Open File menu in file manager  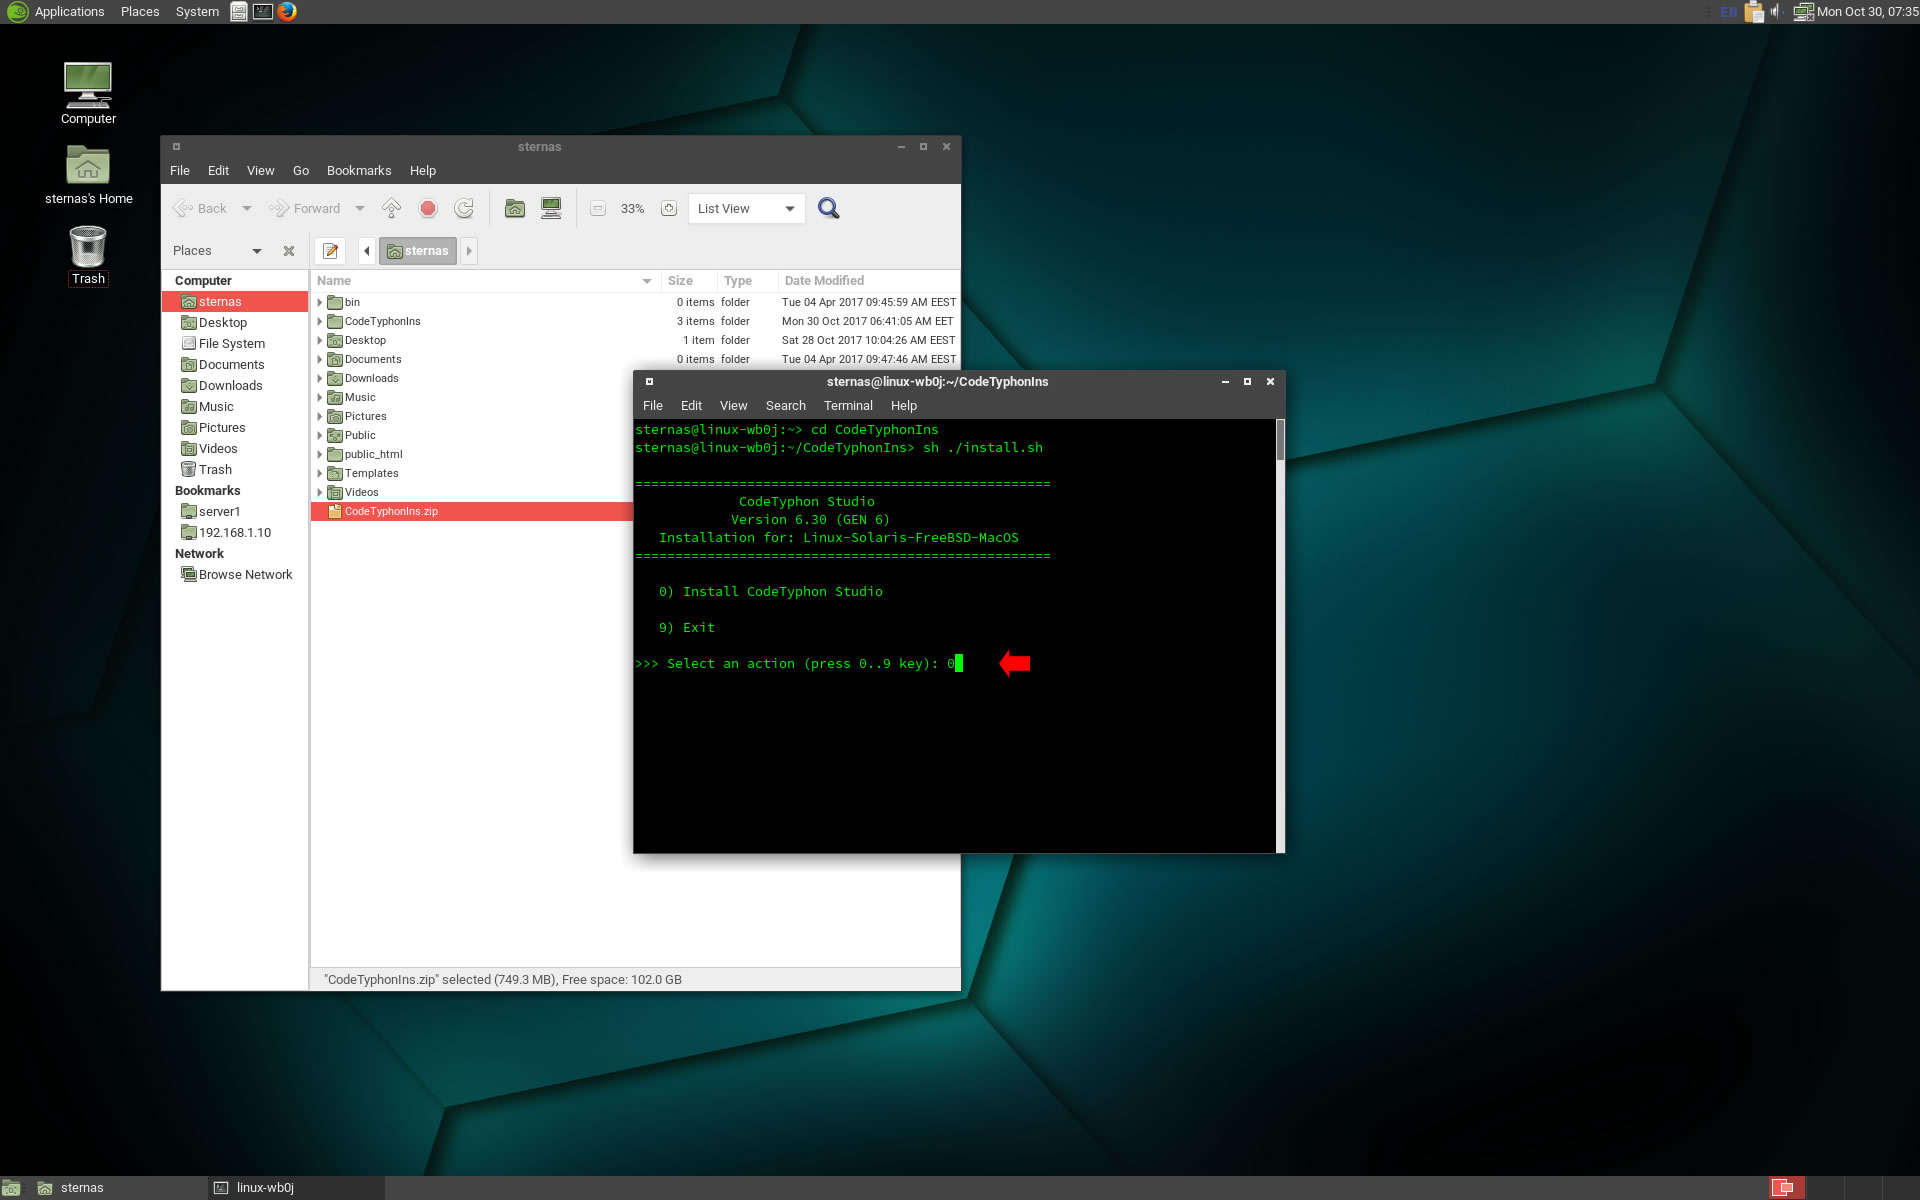point(180,171)
